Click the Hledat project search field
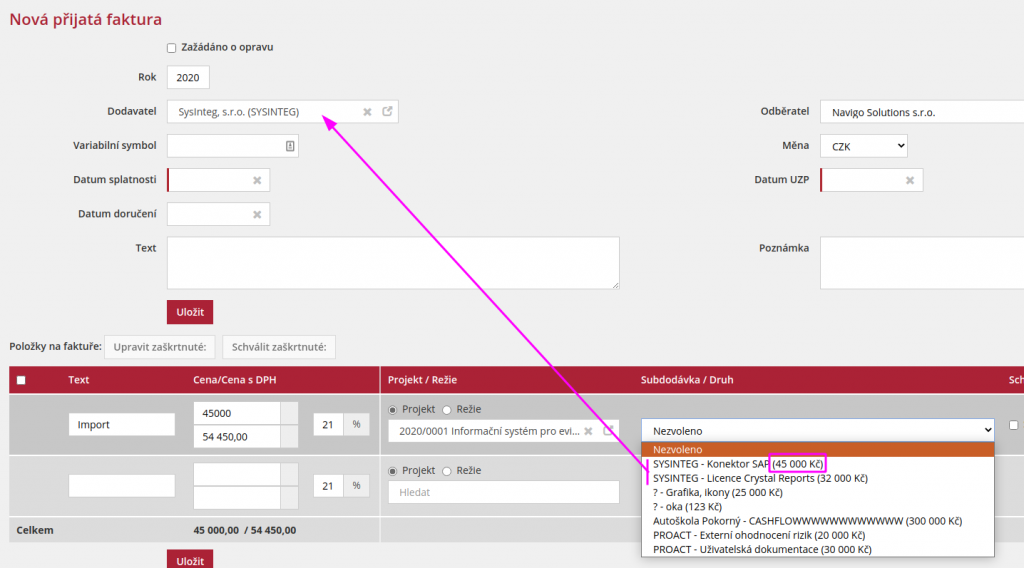The image size is (1024, 568). (503, 492)
